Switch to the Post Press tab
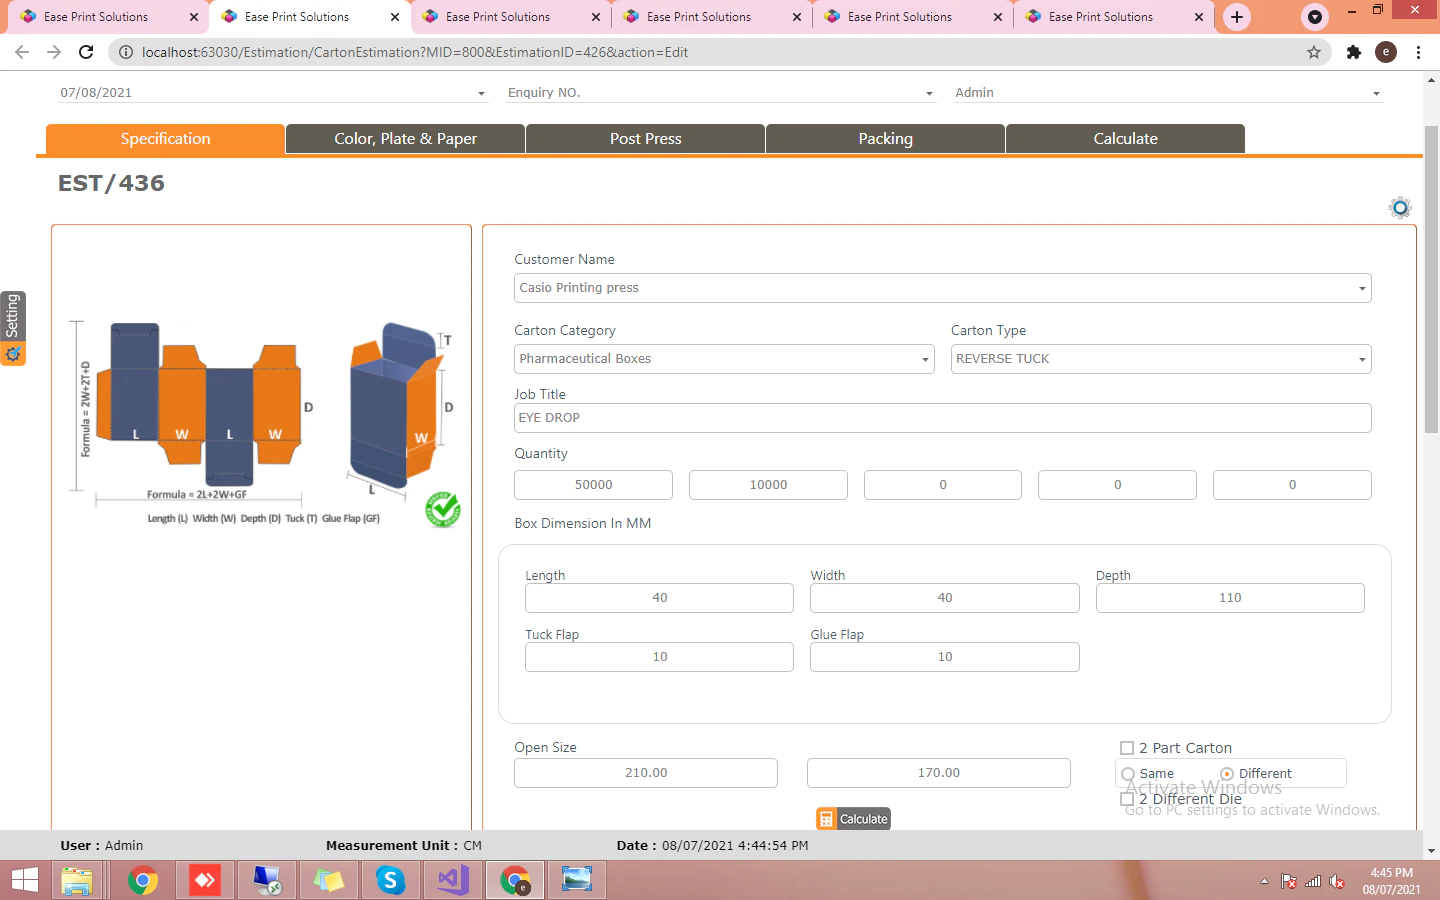 (x=645, y=139)
